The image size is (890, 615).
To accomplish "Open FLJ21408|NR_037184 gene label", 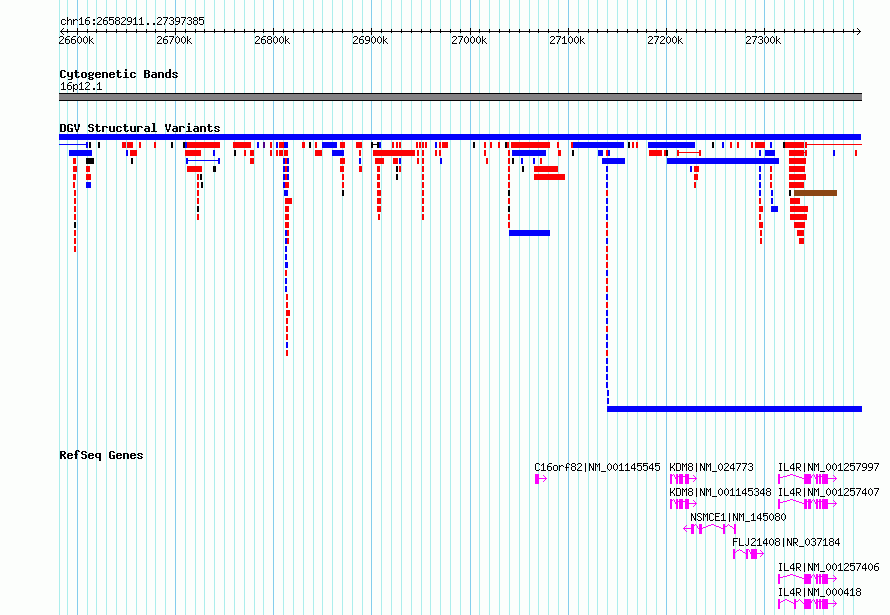I will pos(786,542).
